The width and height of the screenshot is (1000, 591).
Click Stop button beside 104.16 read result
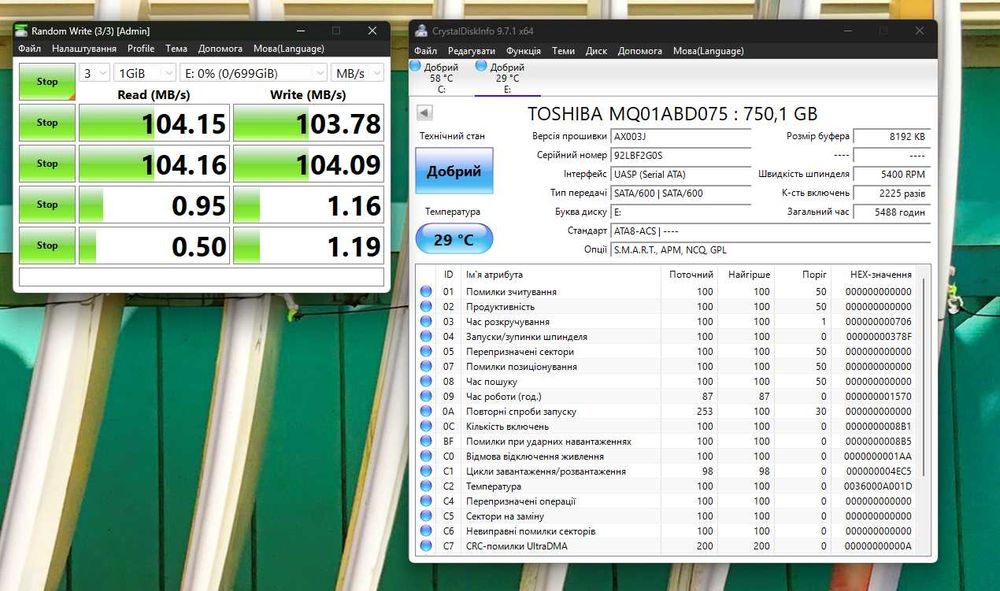click(47, 163)
